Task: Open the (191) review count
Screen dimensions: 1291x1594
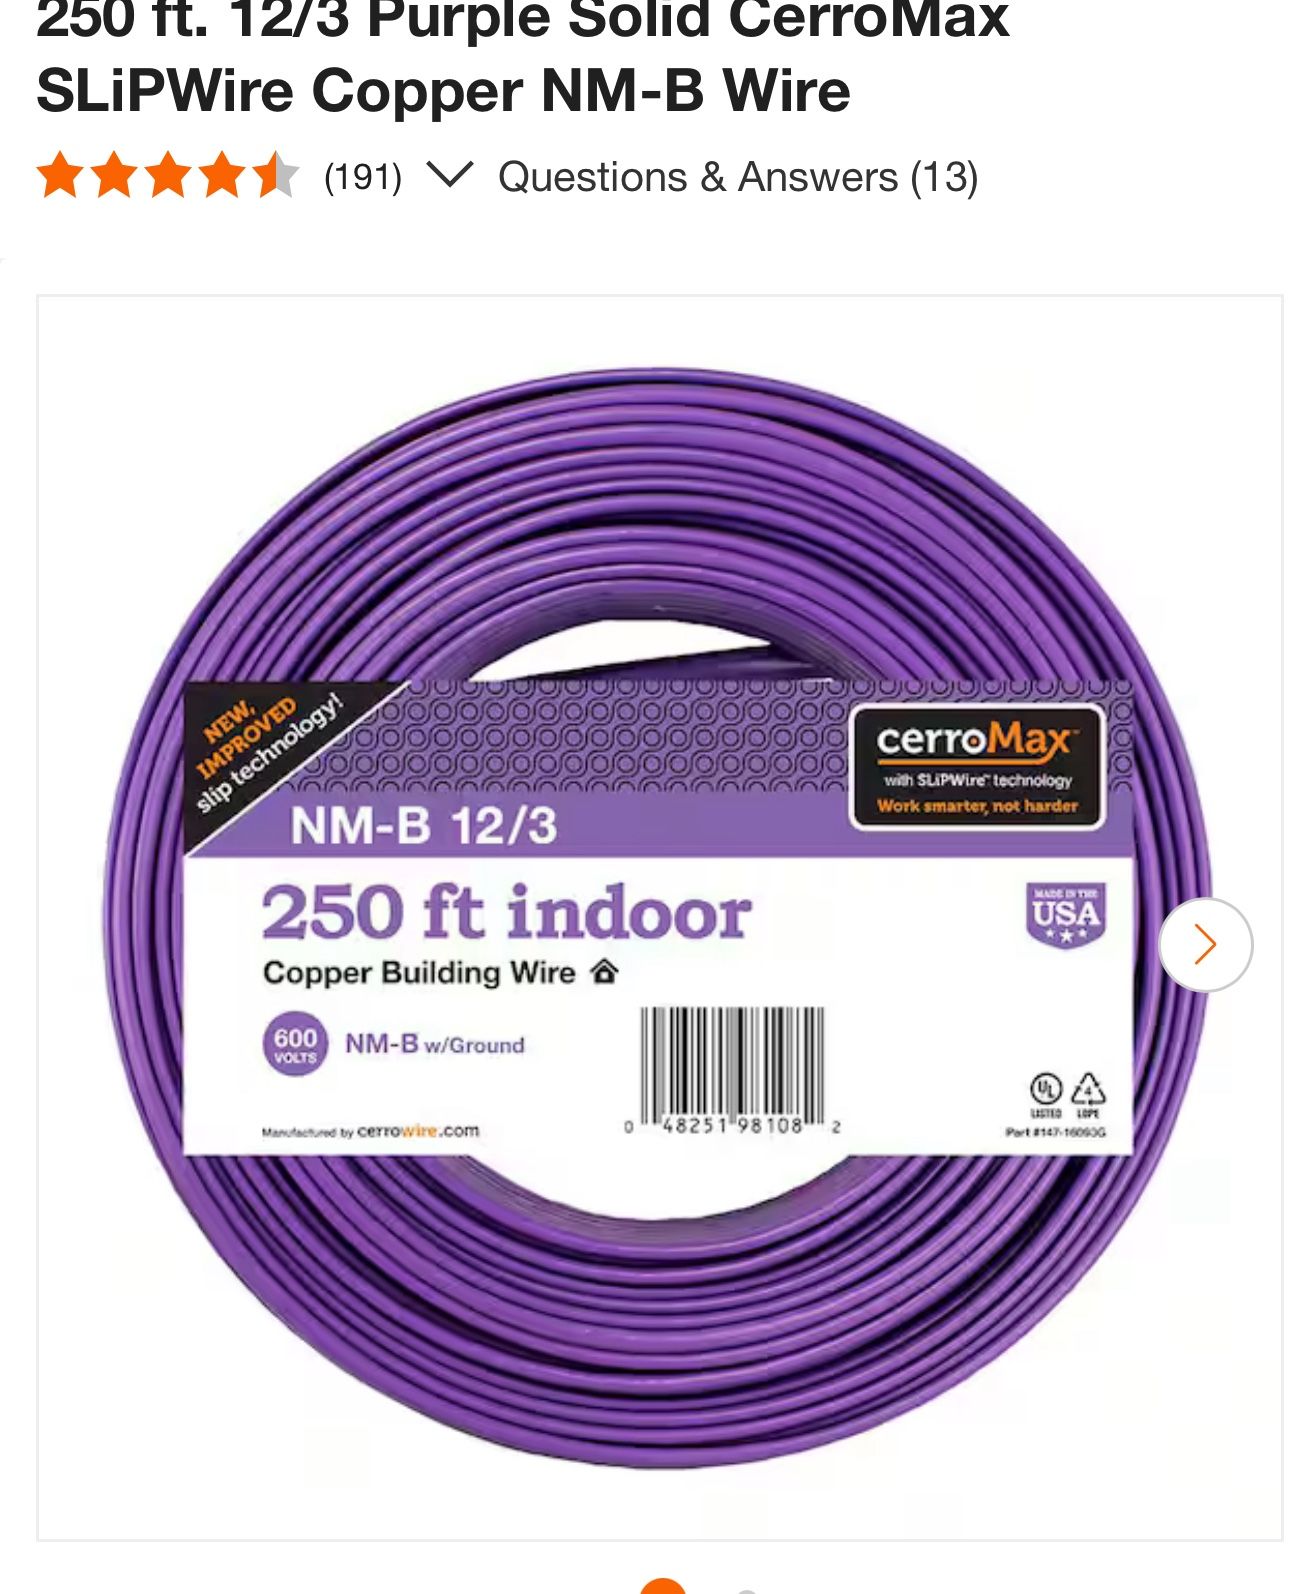Action: [363, 177]
